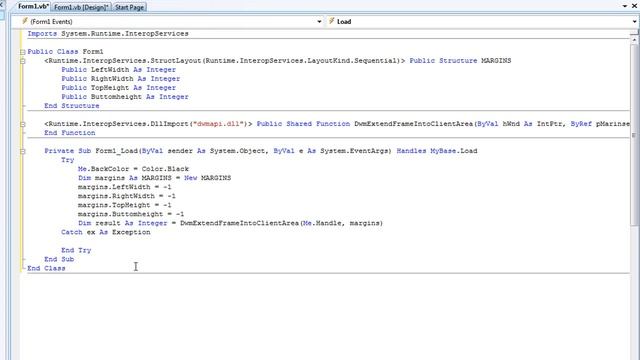Click 'End Sub' line

[x=59, y=259]
